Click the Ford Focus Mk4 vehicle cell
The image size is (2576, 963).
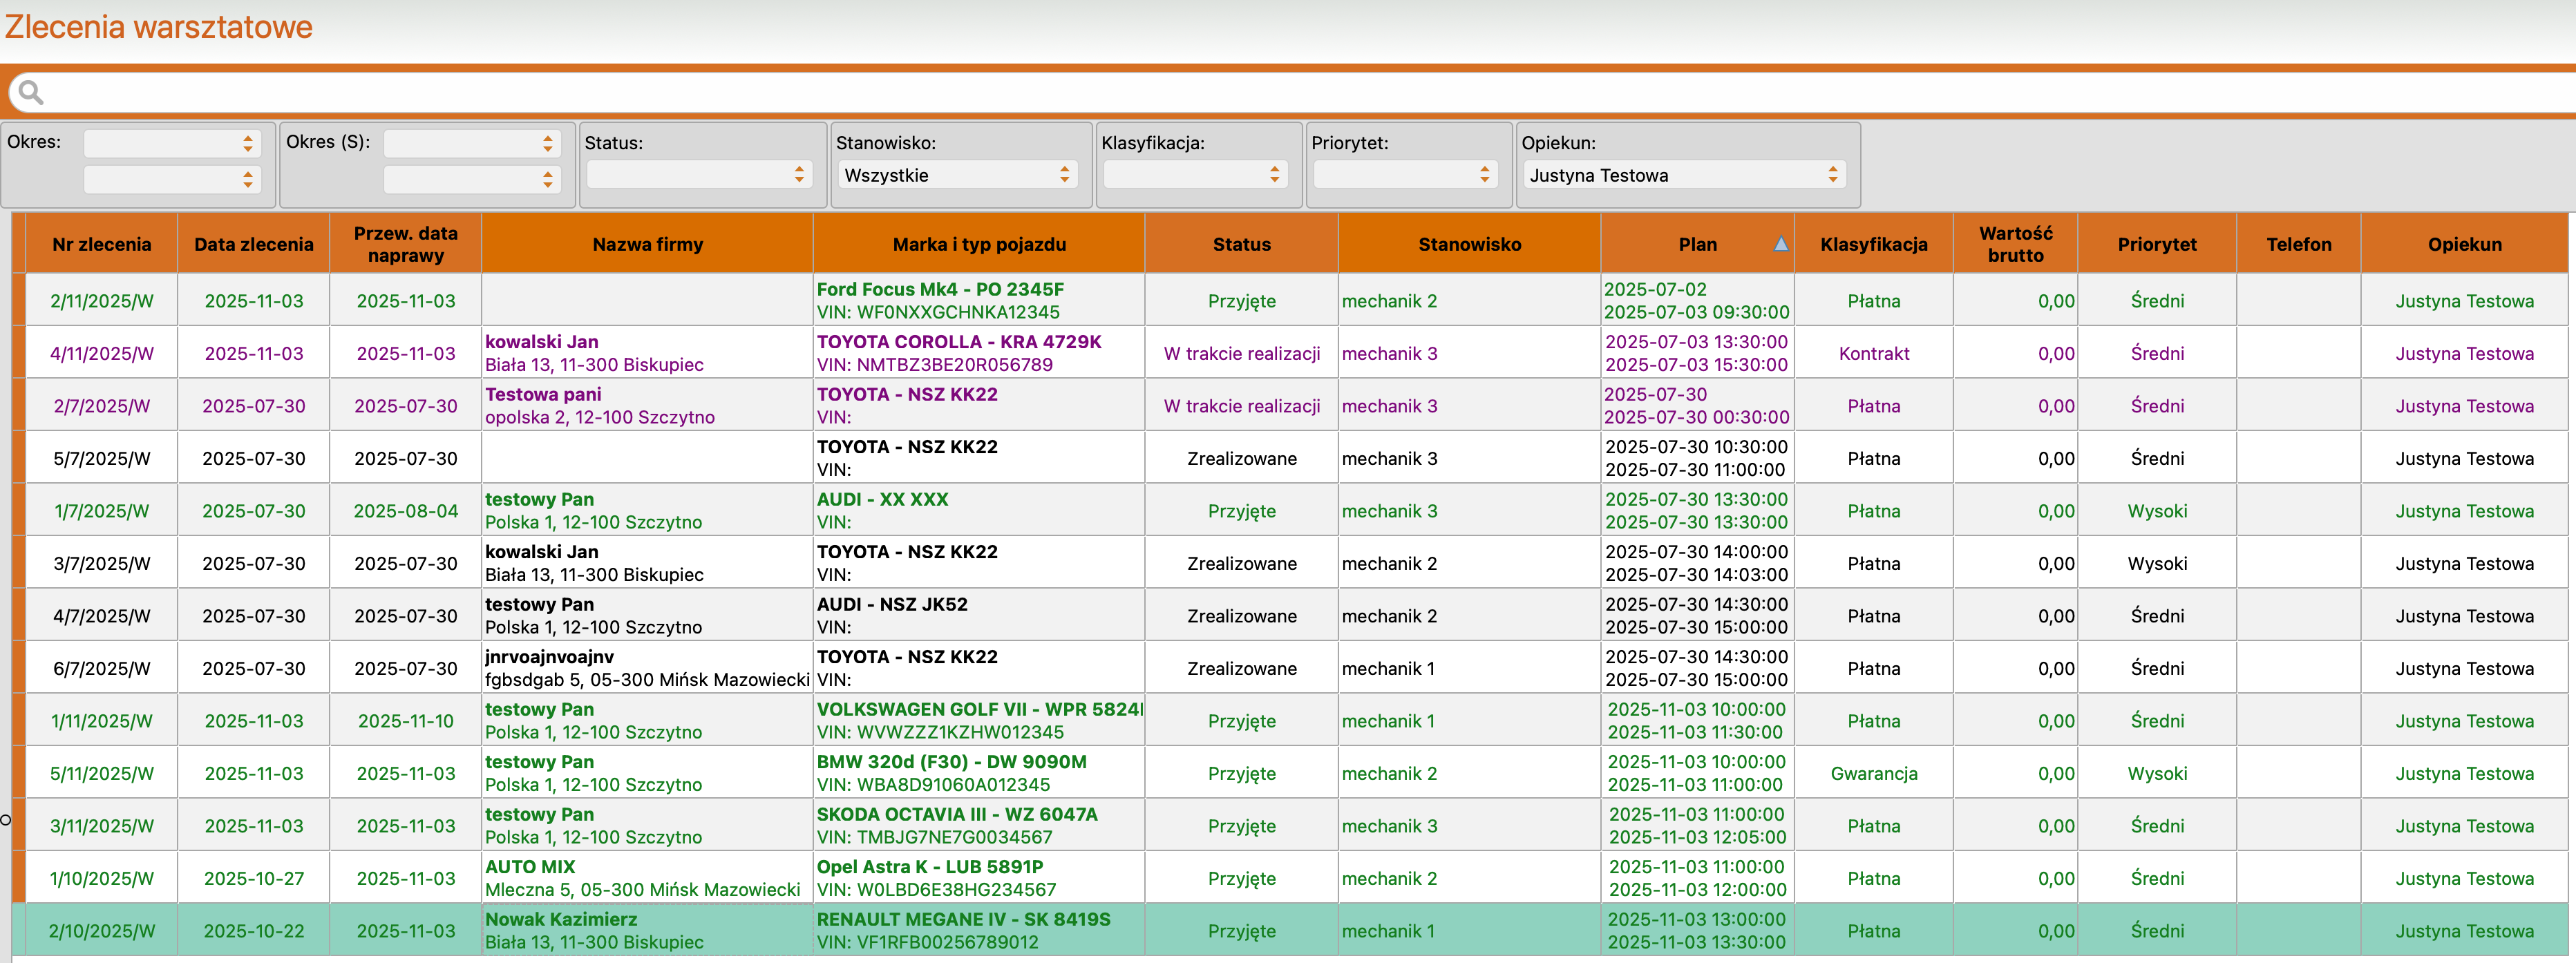[x=939, y=290]
